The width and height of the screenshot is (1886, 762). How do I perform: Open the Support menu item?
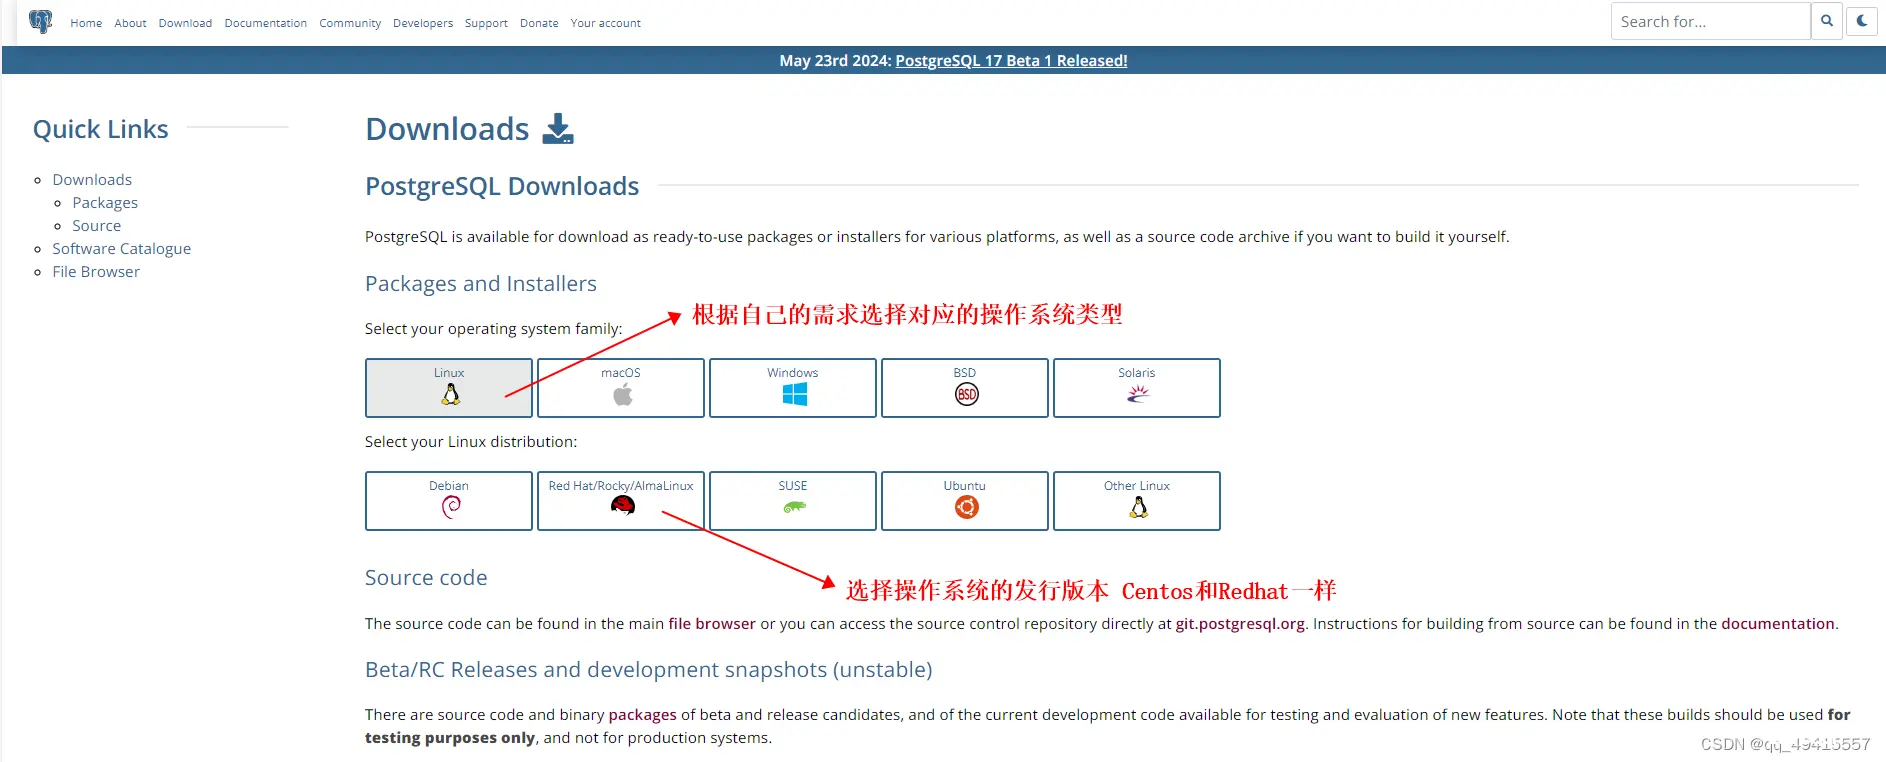click(x=486, y=23)
